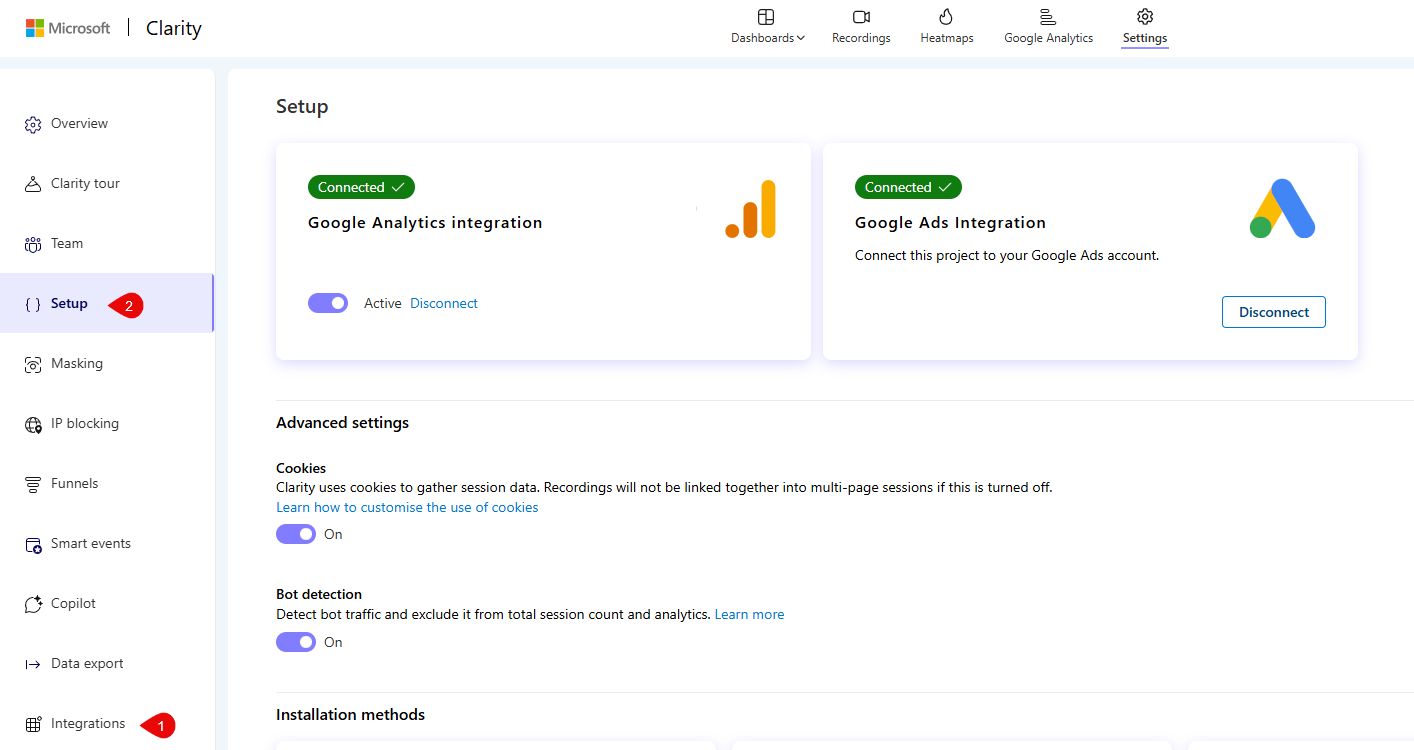Expand the Dashboards dropdown chevron
Image resolution: width=1414 pixels, height=750 pixels.
pyautogui.click(x=801, y=38)
